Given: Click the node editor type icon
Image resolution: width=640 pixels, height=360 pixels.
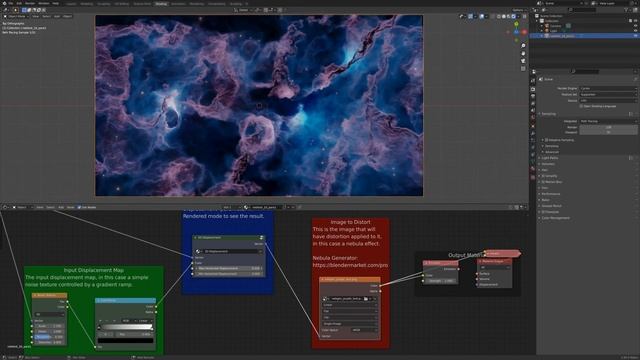Looking at the screenshot, I should click(5, 207).
